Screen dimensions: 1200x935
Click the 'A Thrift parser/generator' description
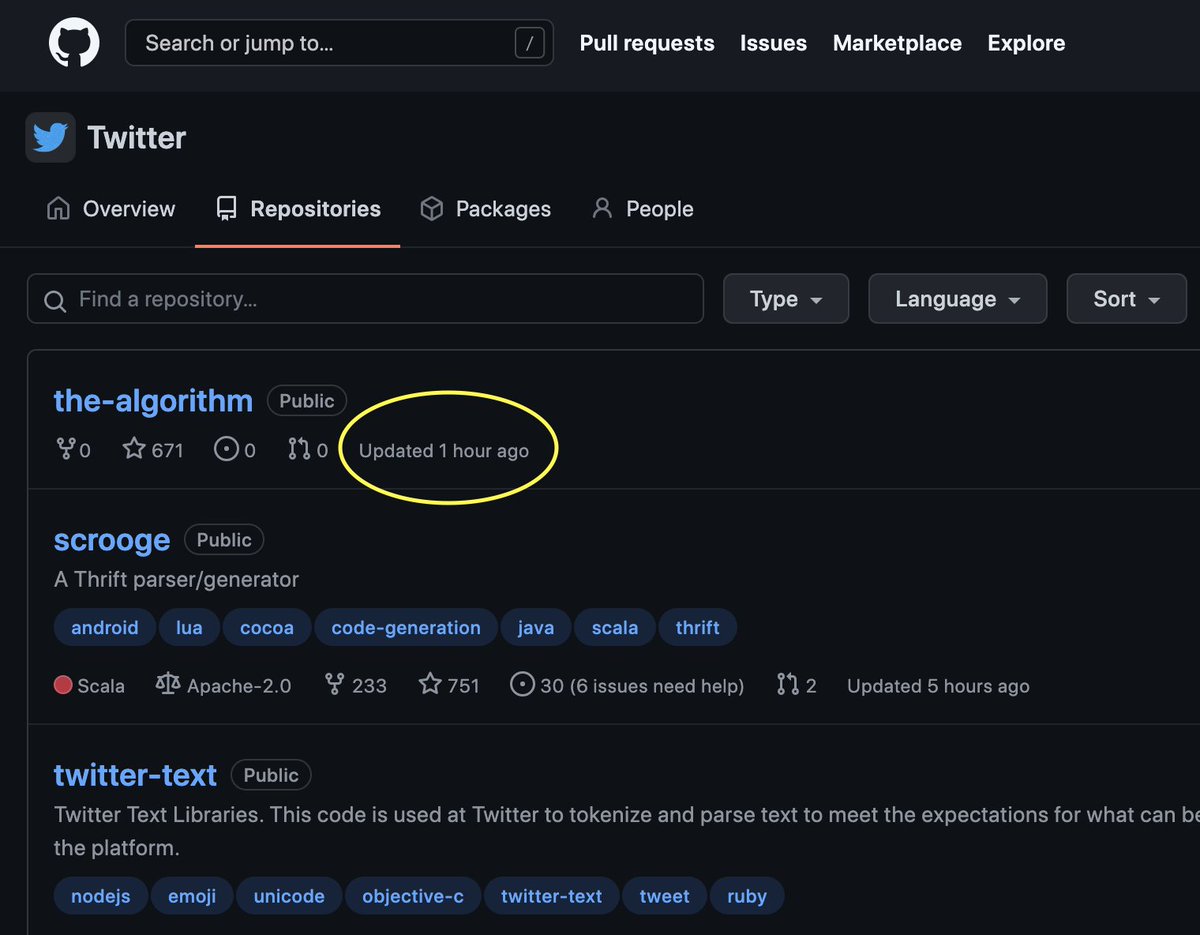[176, 579]
